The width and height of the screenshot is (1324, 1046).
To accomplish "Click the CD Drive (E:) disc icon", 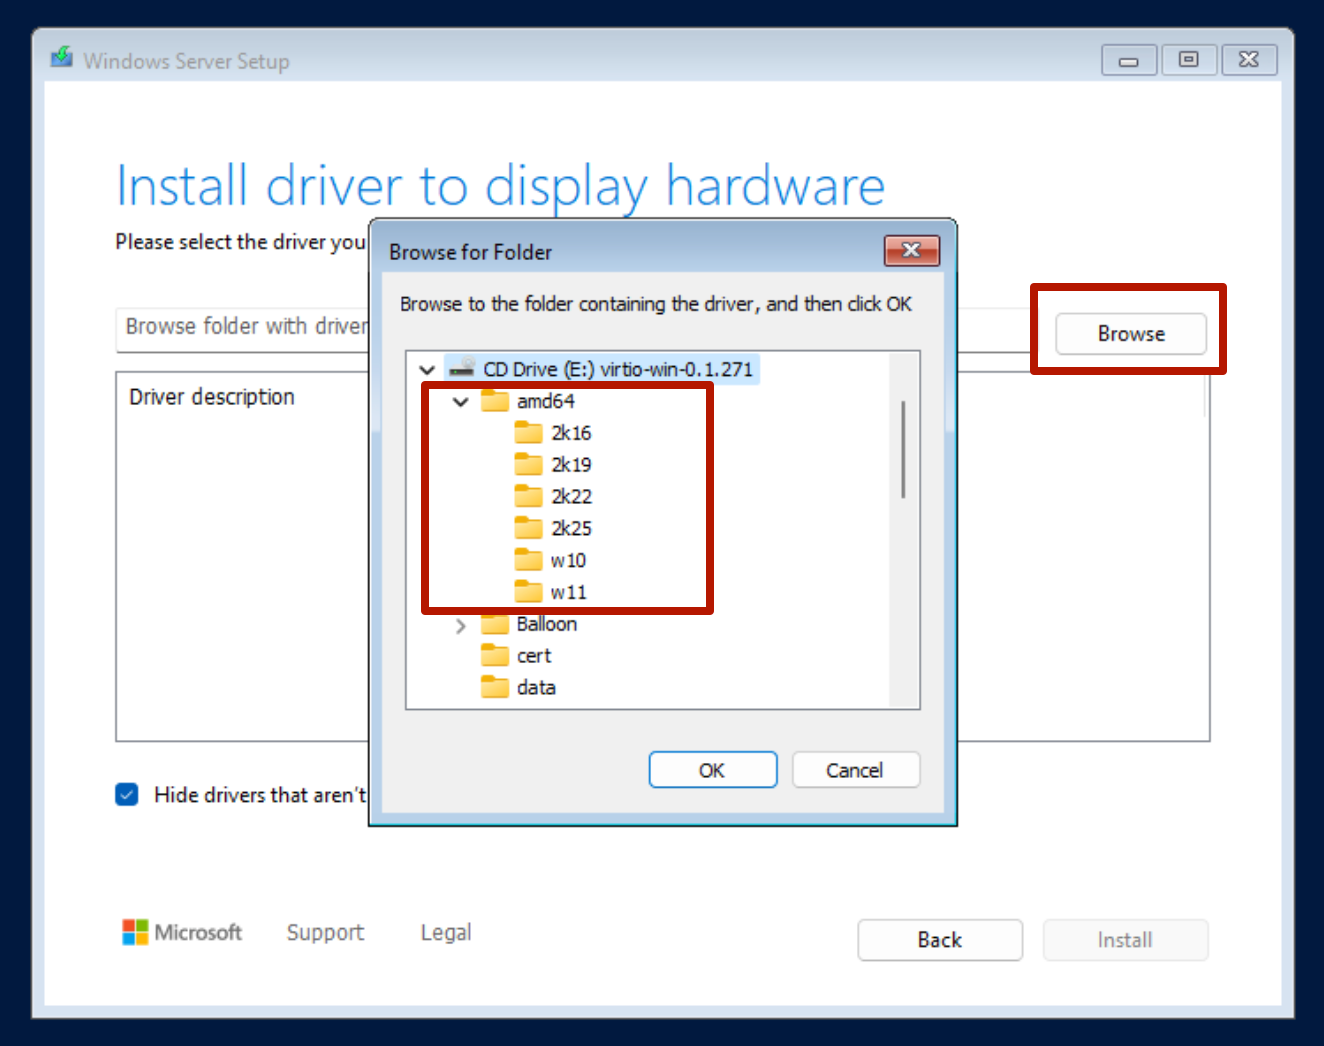I will (461, 369).
